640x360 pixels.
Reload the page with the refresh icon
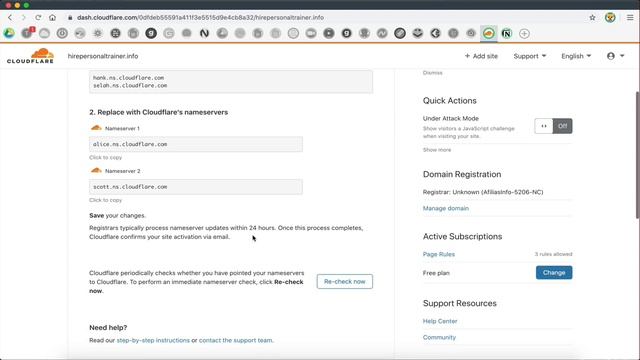pos(38,18)
